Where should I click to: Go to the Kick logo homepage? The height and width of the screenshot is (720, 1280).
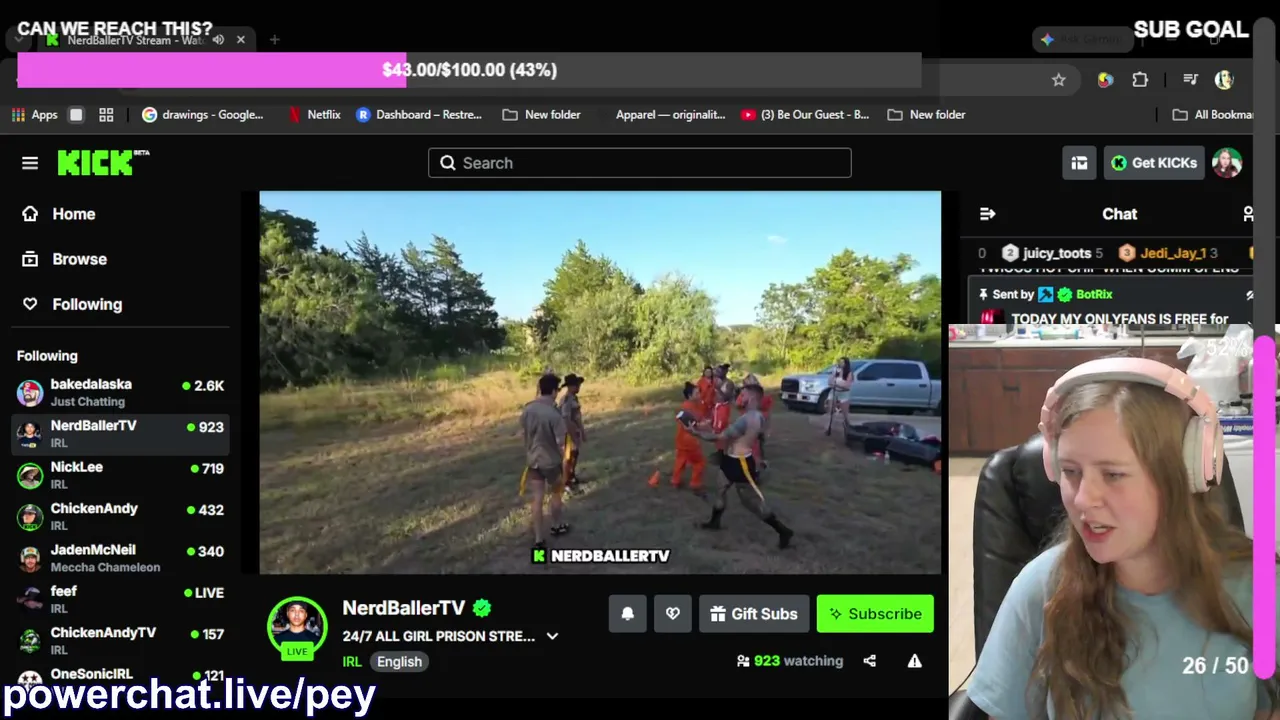[x=103, y=163]
